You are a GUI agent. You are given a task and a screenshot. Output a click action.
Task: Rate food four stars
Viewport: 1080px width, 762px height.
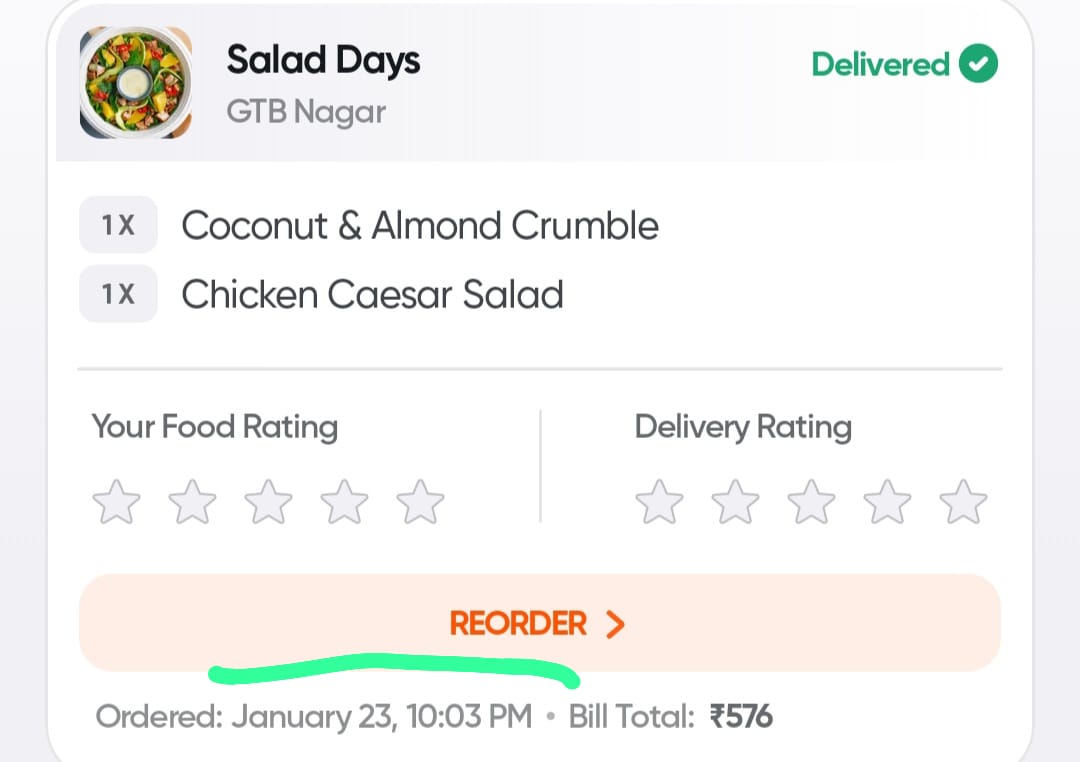(x=344, y=502)
